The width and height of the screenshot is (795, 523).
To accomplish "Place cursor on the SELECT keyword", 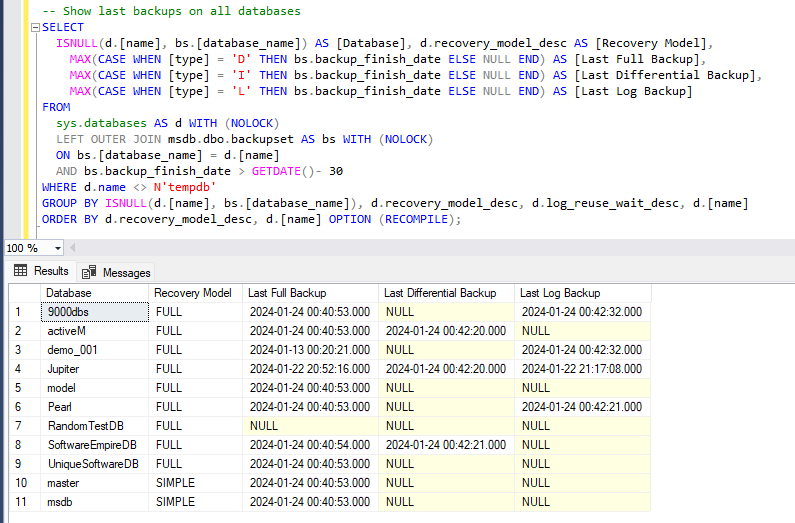I will (x=64, y=27).
